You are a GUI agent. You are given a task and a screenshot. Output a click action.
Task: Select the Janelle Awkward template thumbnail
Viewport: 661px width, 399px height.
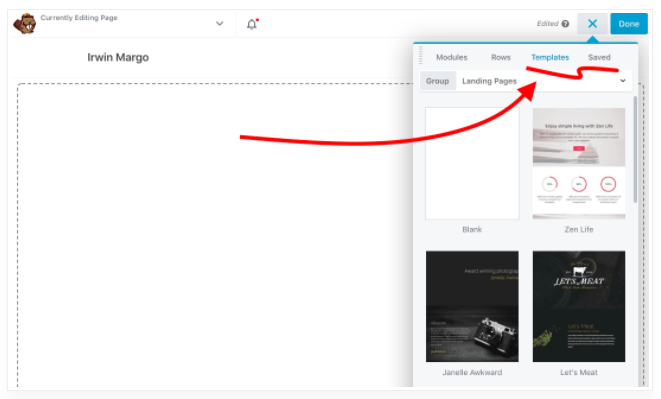point(472,306)
